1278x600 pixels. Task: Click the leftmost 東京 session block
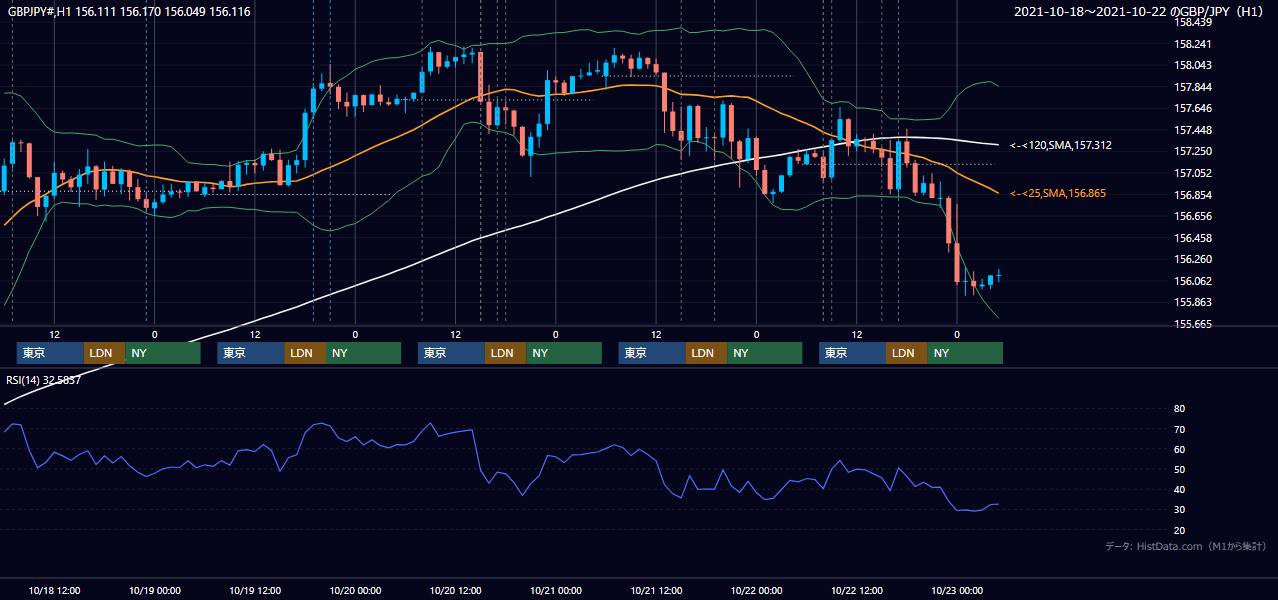[x=50, y=353]
